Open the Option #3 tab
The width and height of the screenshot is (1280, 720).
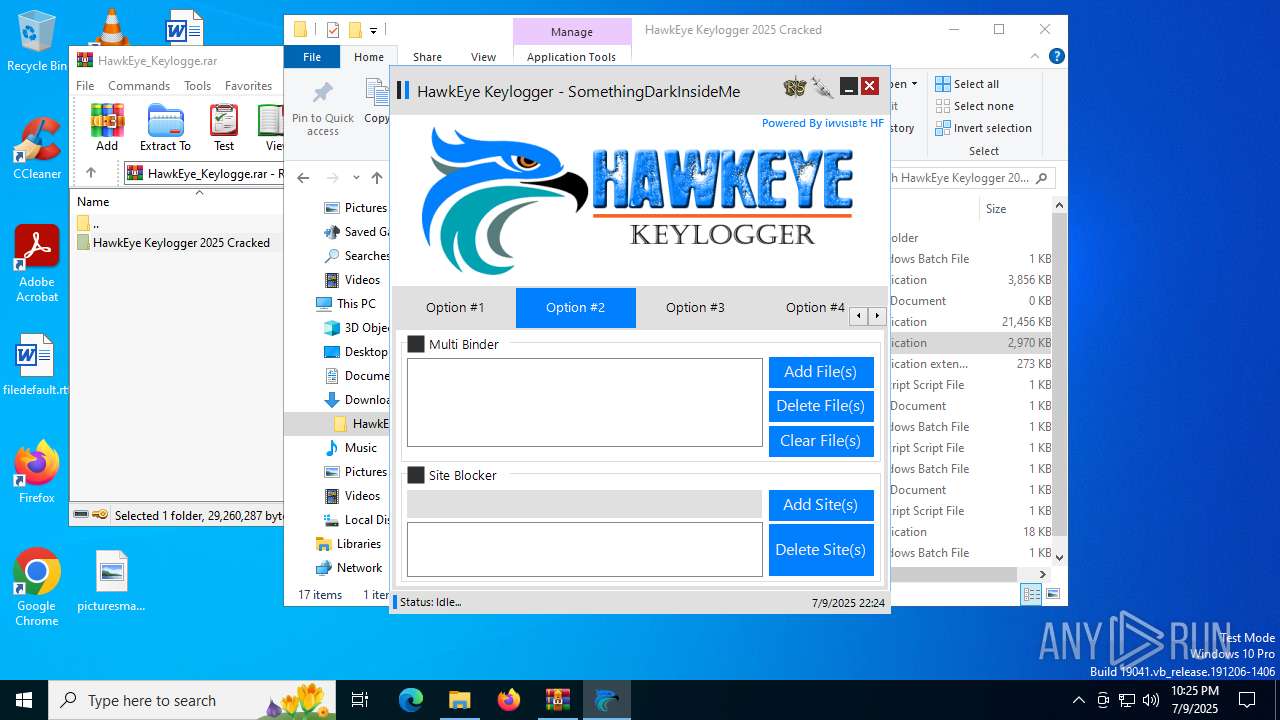point(695,307)
